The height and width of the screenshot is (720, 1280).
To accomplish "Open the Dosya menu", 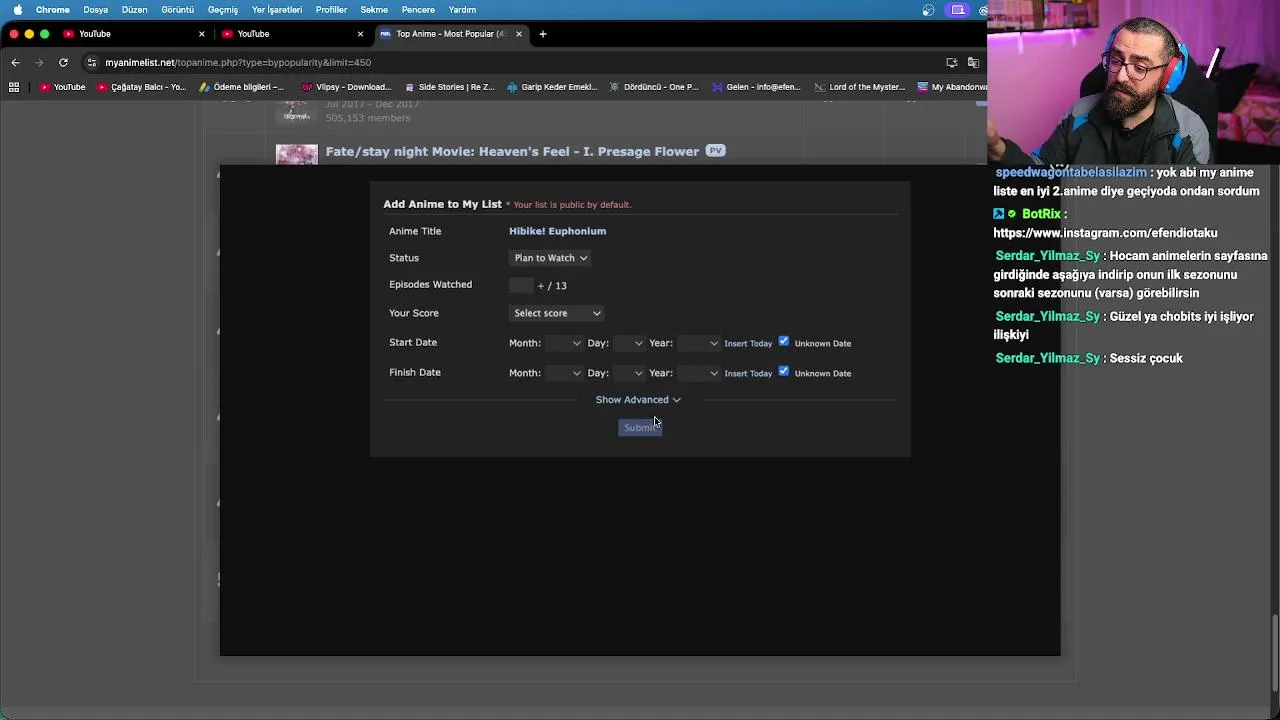I will coord(96,10).
